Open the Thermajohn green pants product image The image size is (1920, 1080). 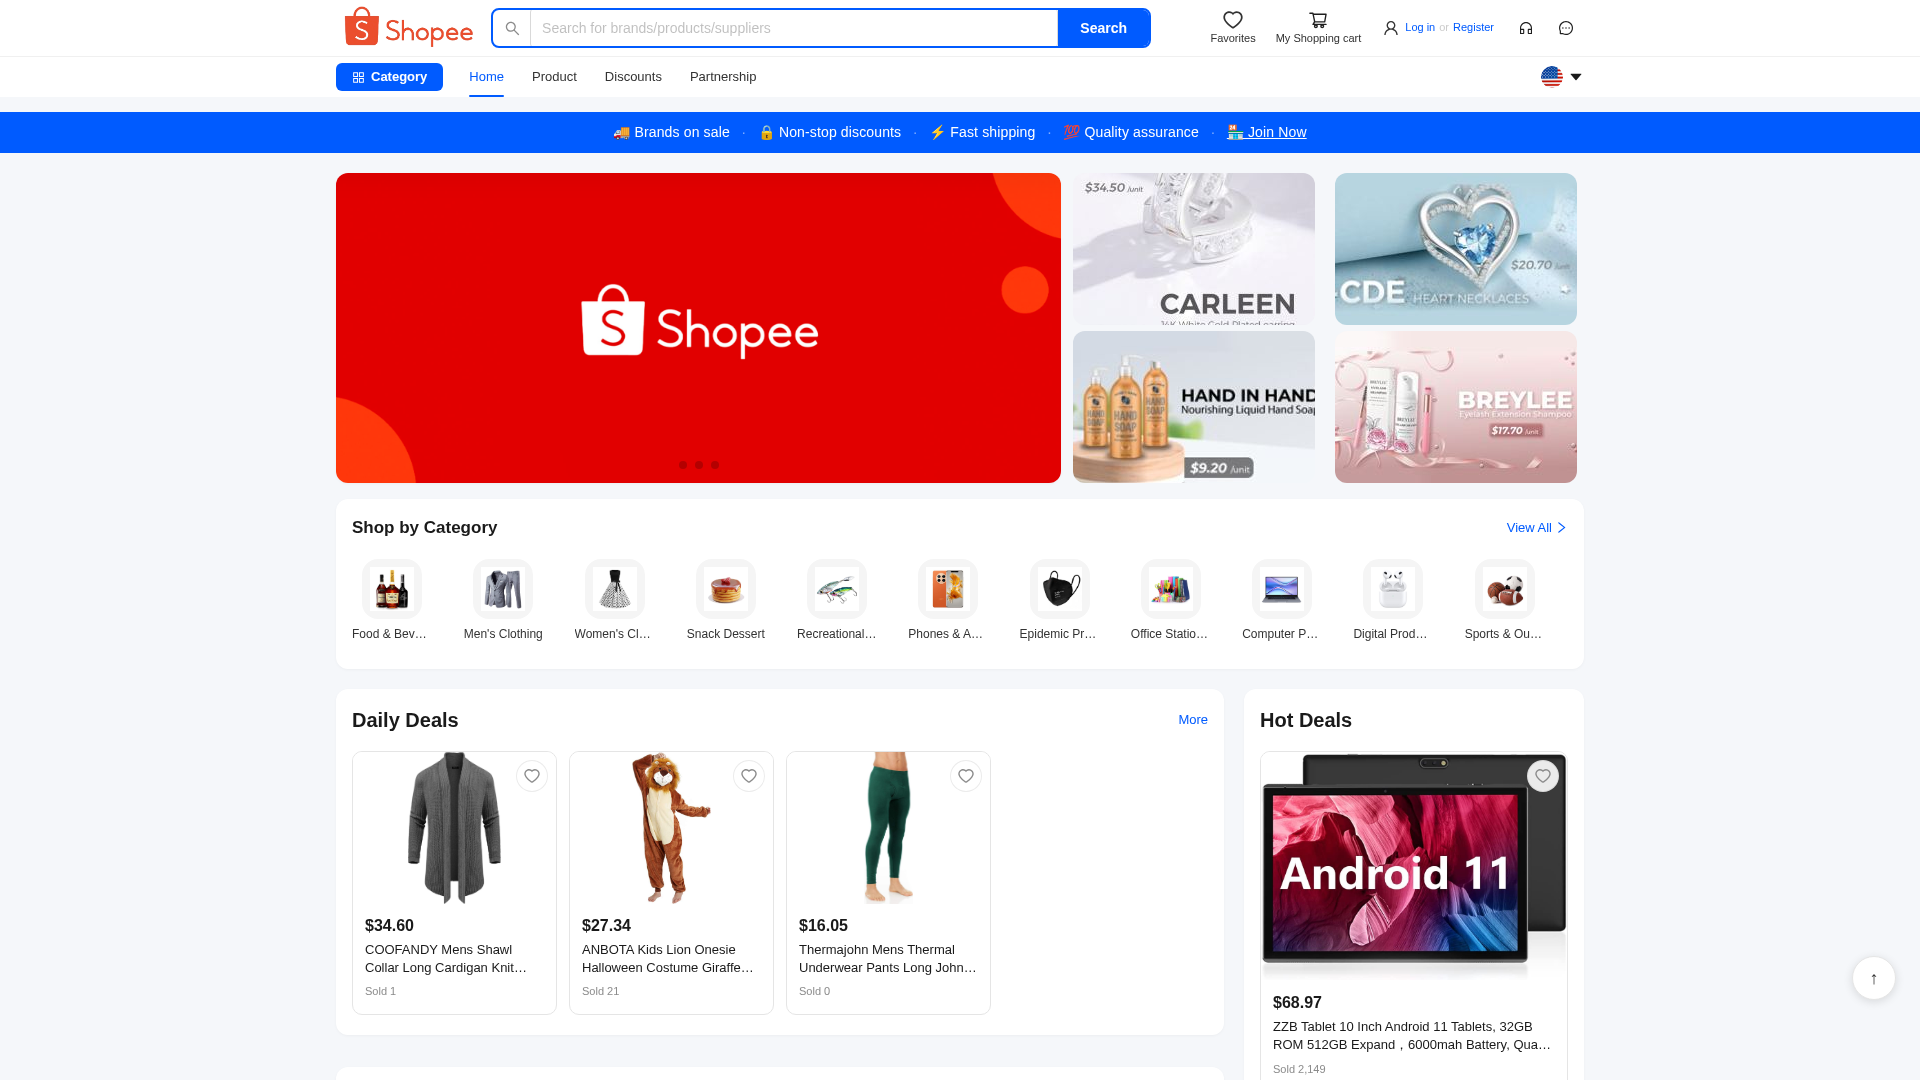tap(888, 828)
